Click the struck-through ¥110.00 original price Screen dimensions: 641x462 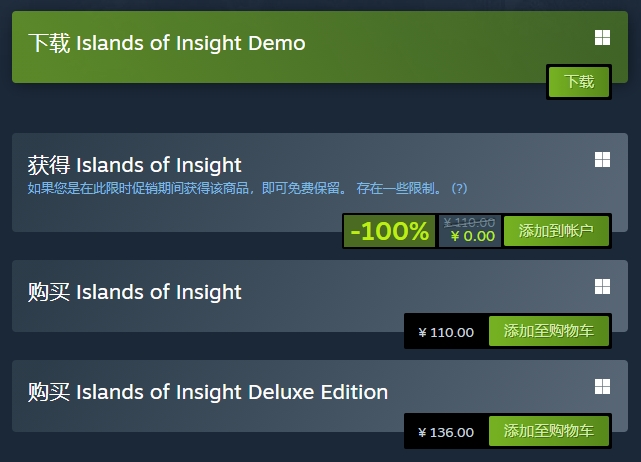pyautogui.click(x=469, y=222)
